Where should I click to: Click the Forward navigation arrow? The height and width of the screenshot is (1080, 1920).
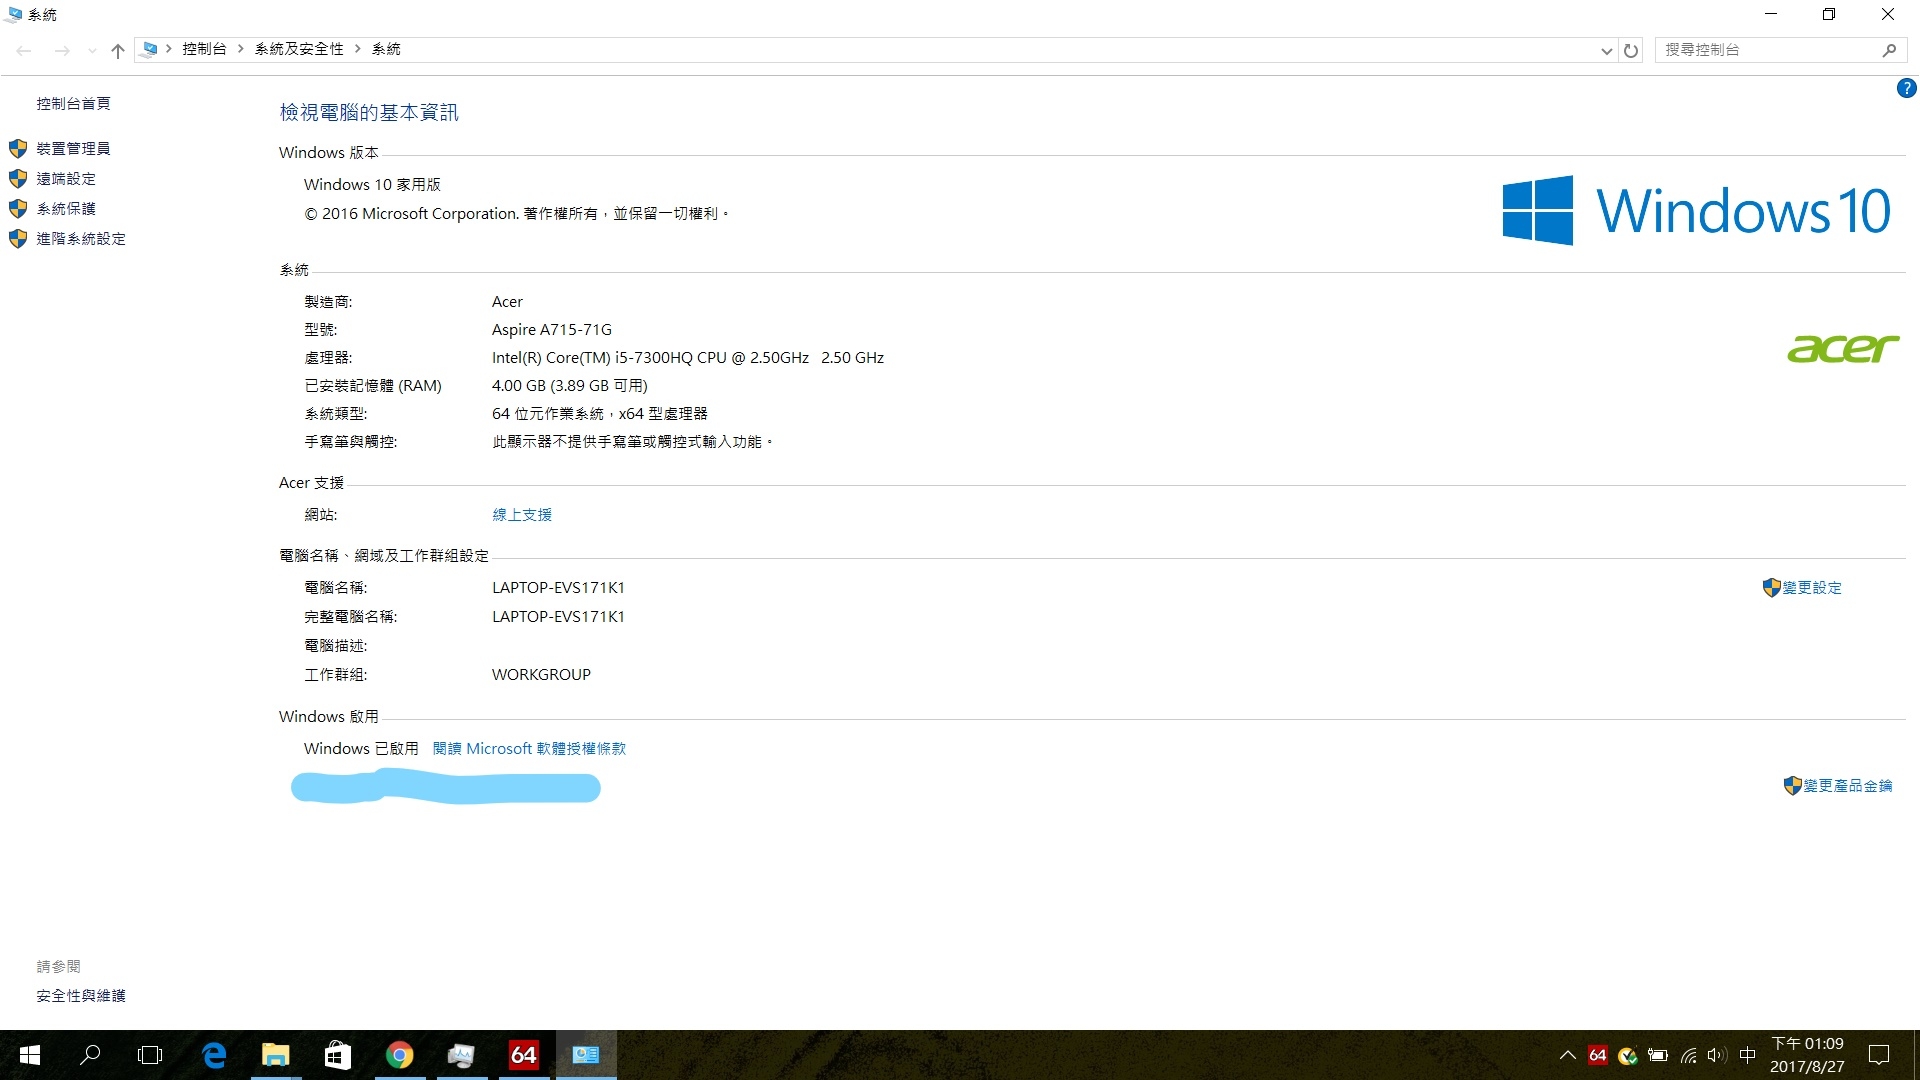(x=62, y=50)
